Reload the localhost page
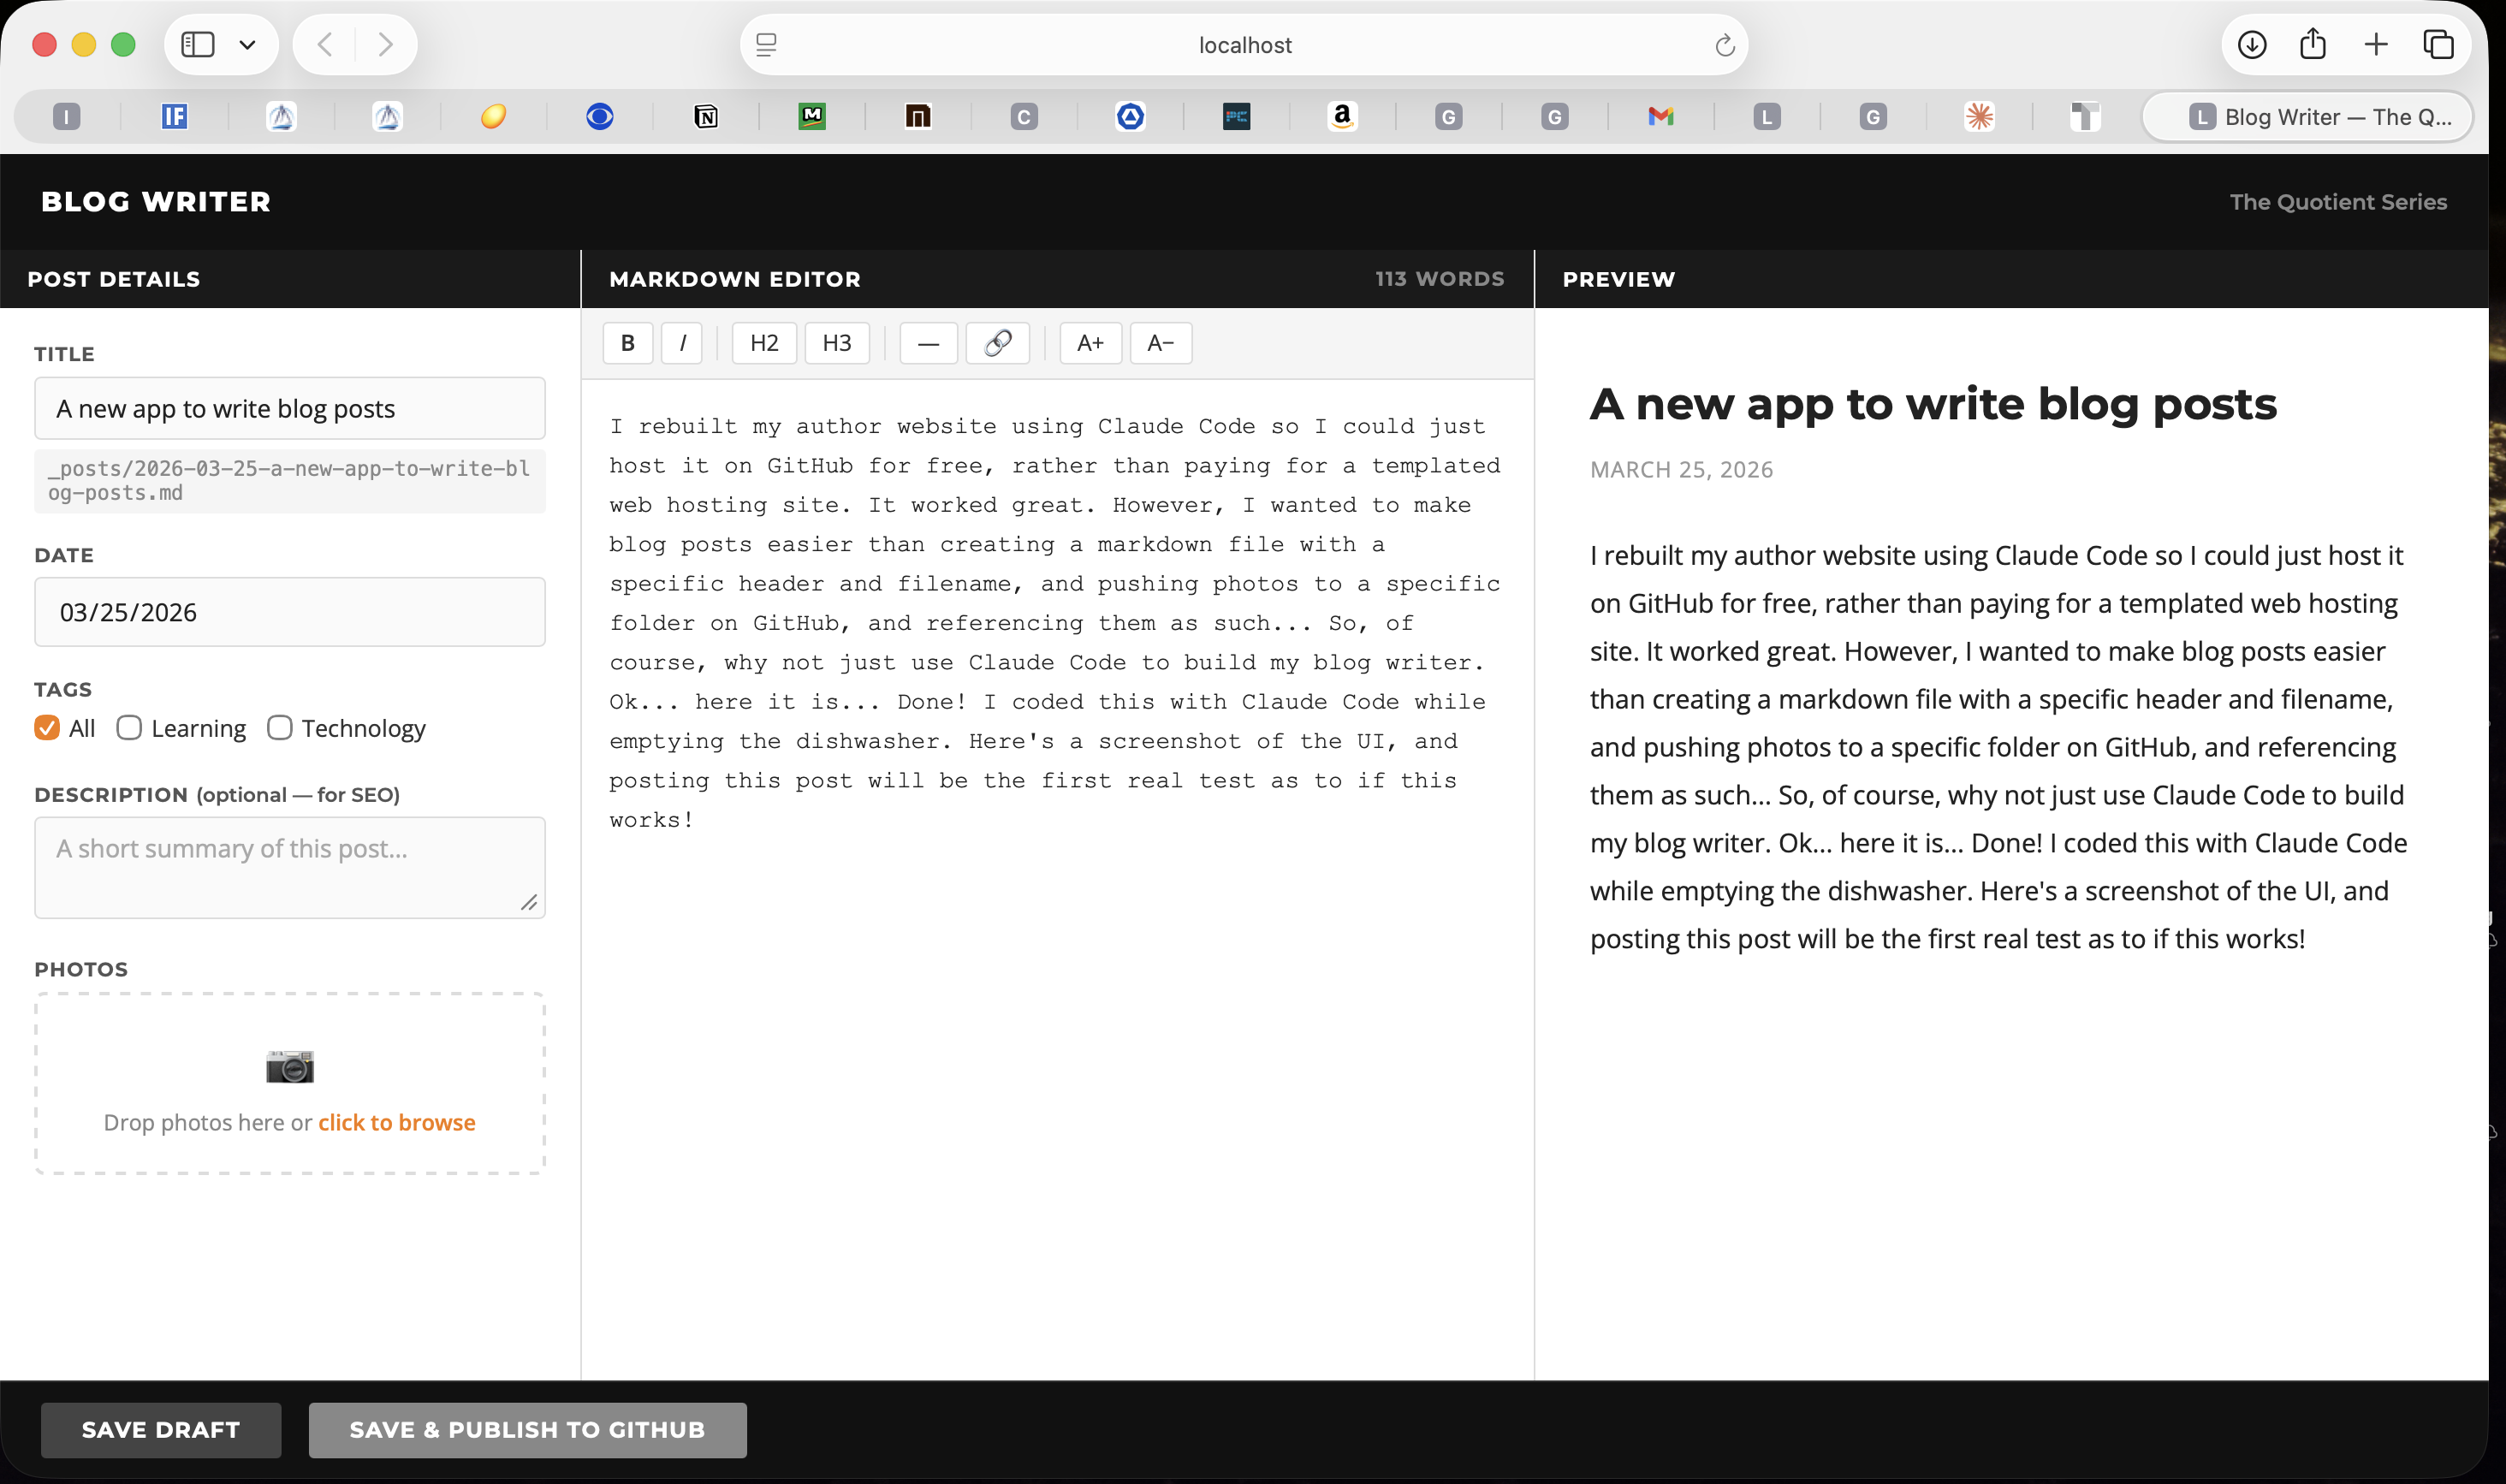Screen dimensions: 2506x1484 (1724, 45)
